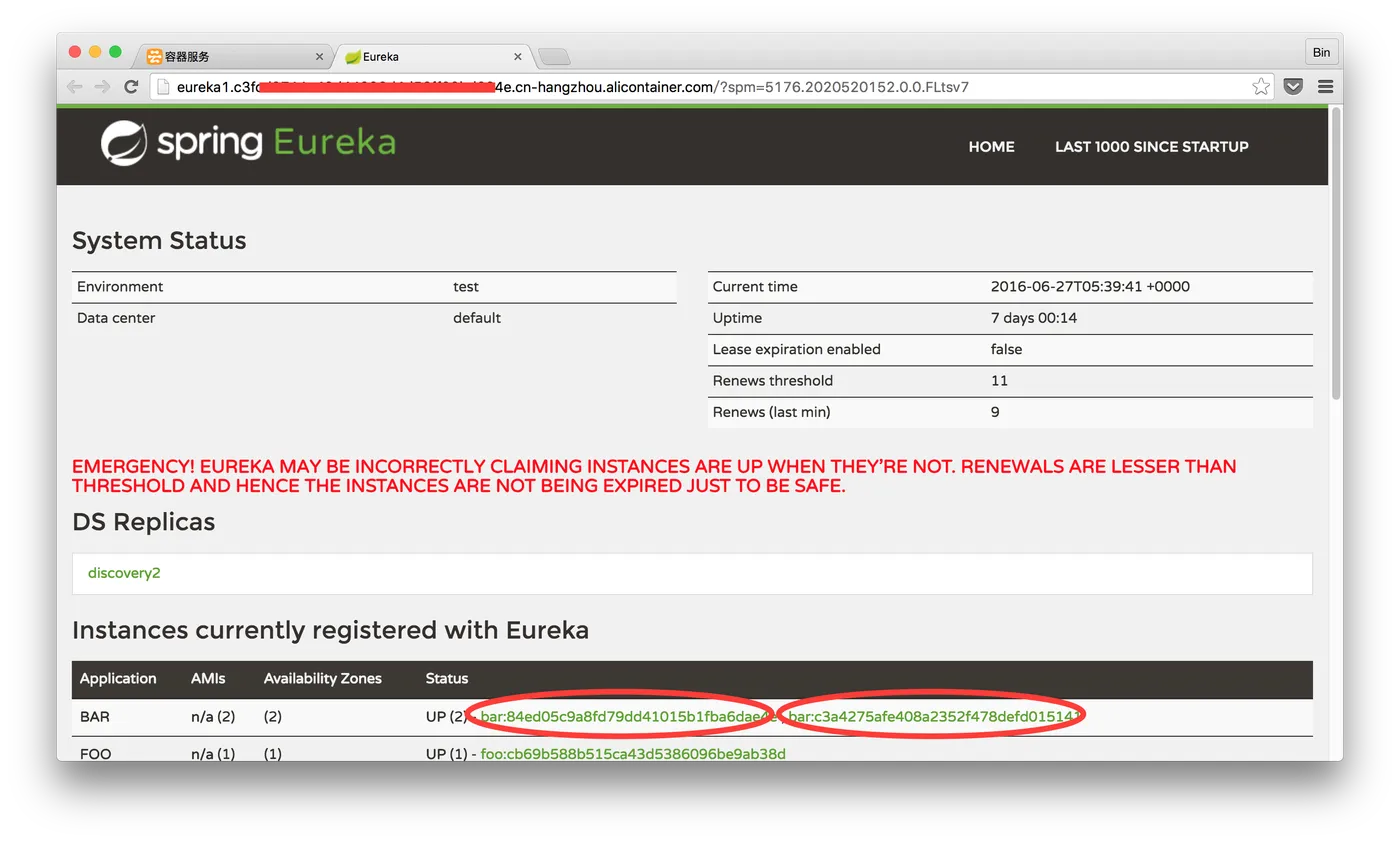Go back with the browser back arrow
The image size is (1400, 842).
point(75,87)
